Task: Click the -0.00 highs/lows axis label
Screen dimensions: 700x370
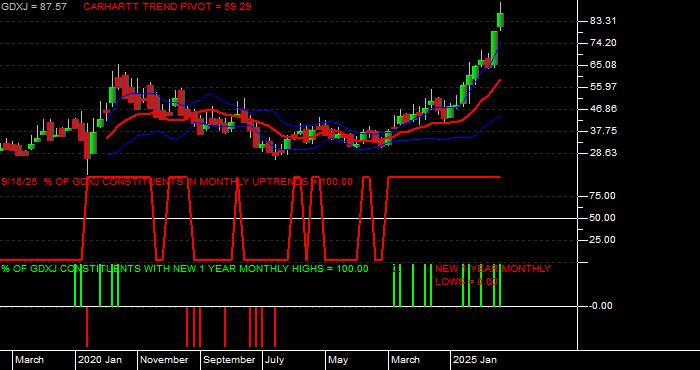Action: (601, 306)
